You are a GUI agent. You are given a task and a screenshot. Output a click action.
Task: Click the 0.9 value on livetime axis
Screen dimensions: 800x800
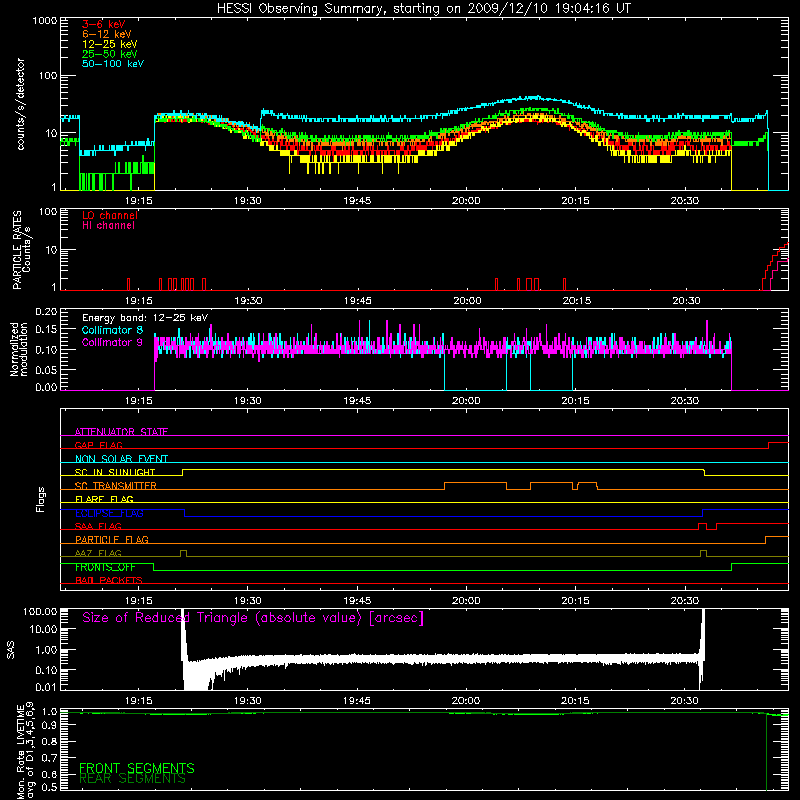click(51, 724)
